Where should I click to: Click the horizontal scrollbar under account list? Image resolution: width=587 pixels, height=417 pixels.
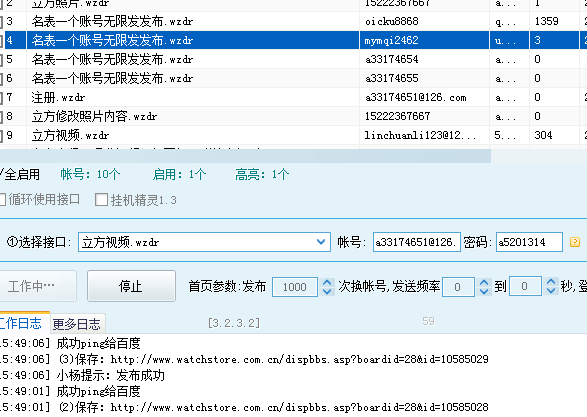pos(245,156)
